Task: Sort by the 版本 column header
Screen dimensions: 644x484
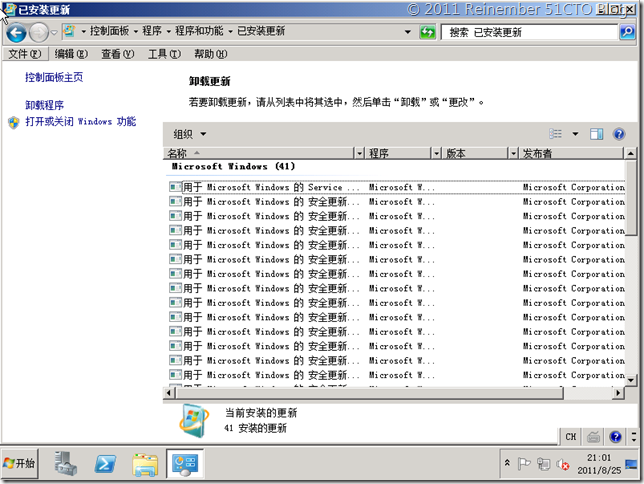Action: point(475,153)
